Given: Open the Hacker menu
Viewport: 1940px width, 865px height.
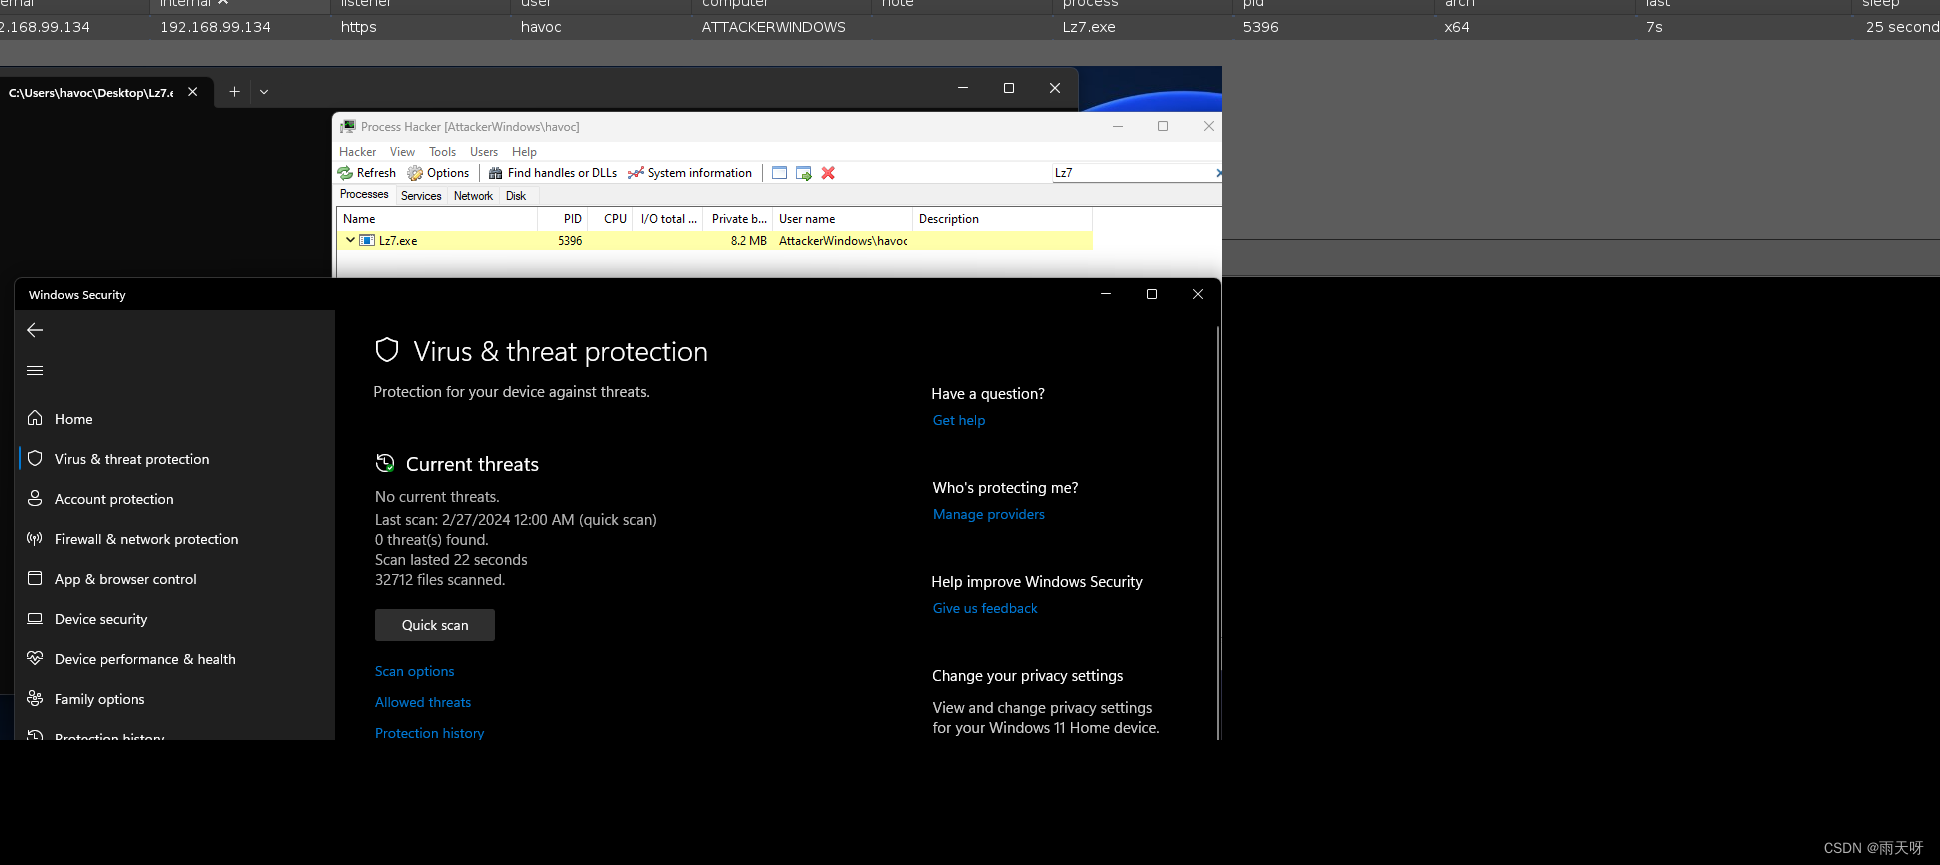Looking at the screenshot, I should pyautogui.click(x=357, y=152).
